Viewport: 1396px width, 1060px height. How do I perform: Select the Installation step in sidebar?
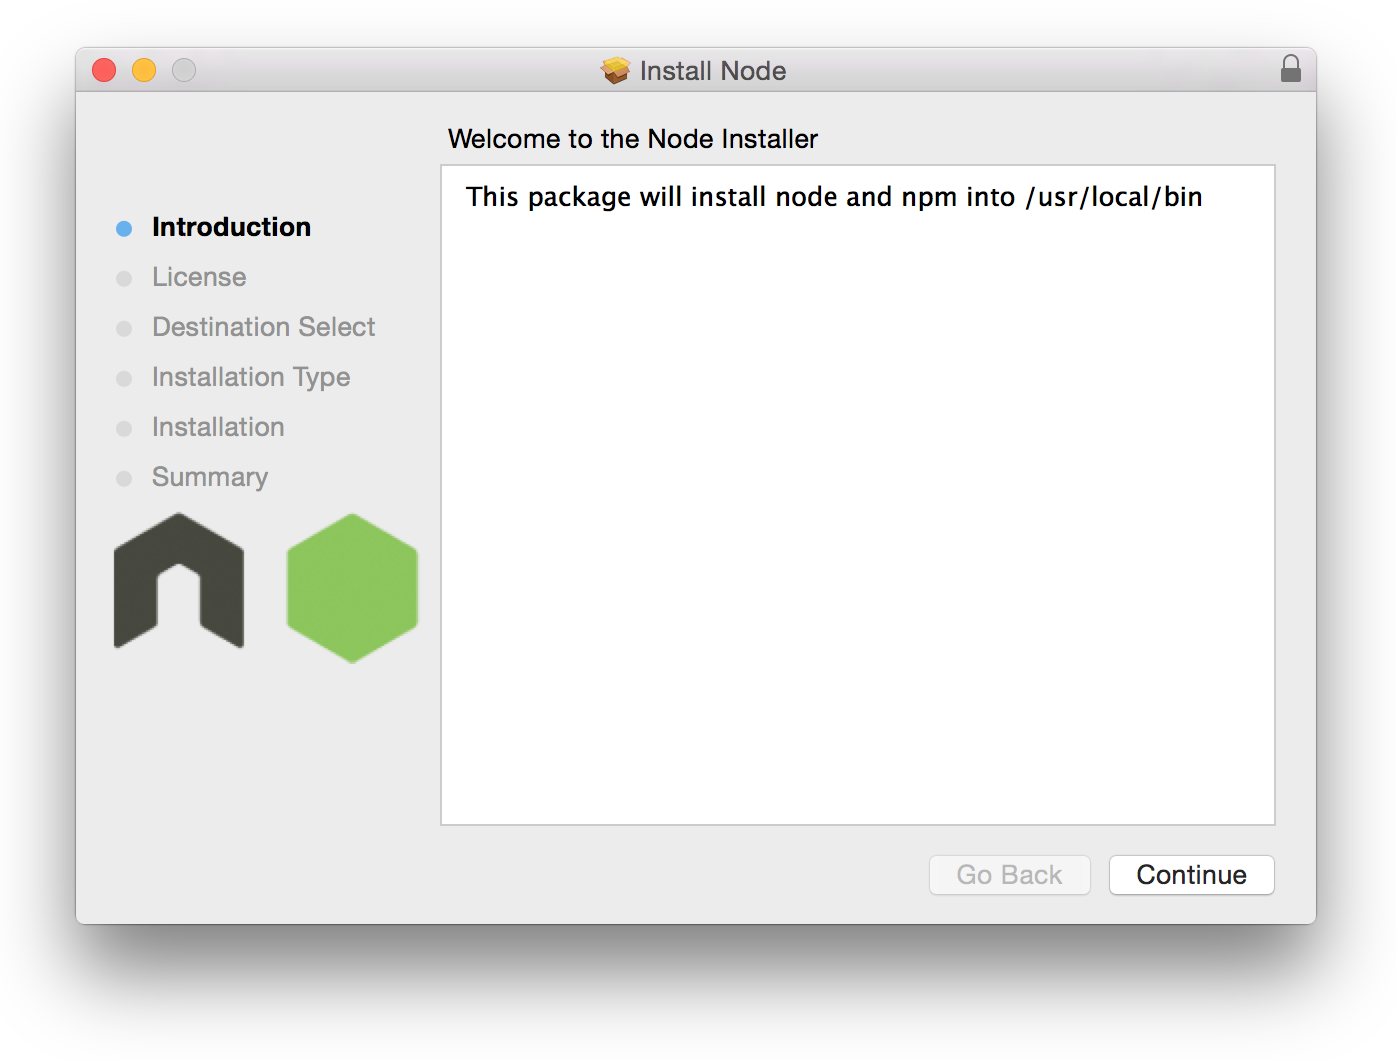point(218,427)
